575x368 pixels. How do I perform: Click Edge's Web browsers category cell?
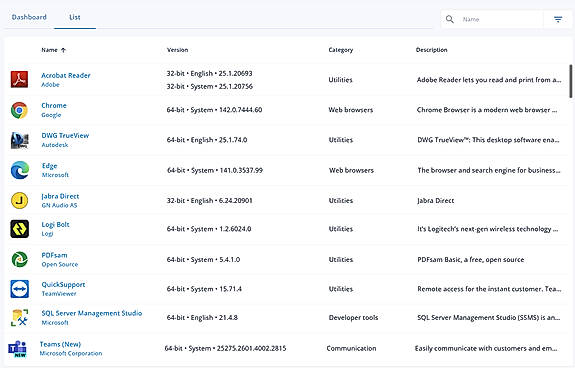351,170
